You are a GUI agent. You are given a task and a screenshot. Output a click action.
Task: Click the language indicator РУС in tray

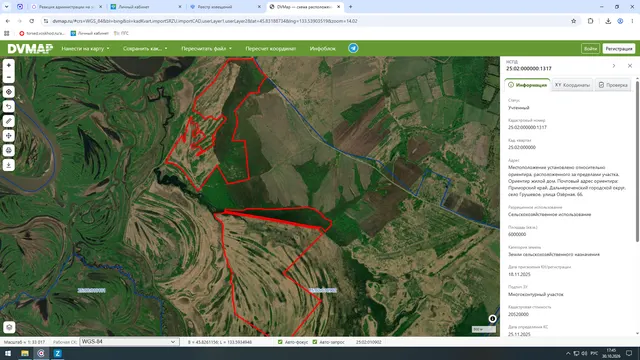(594, 353)
